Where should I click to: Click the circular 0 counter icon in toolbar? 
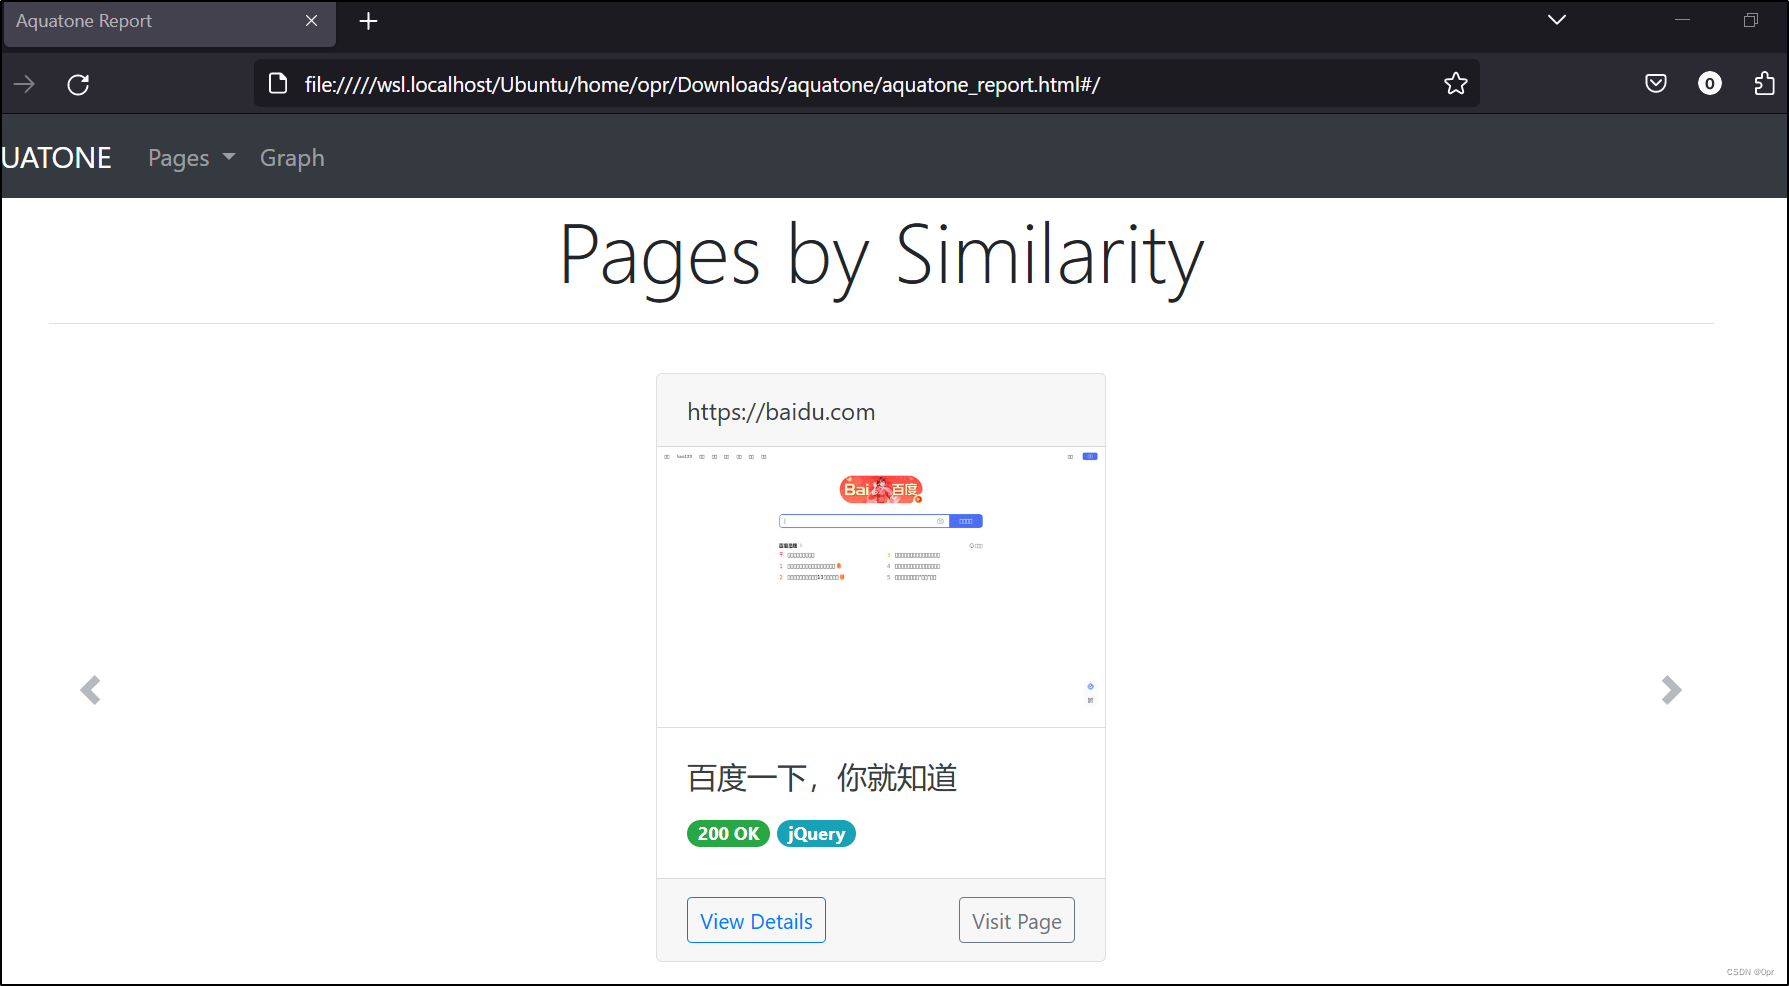point(1710,84)
